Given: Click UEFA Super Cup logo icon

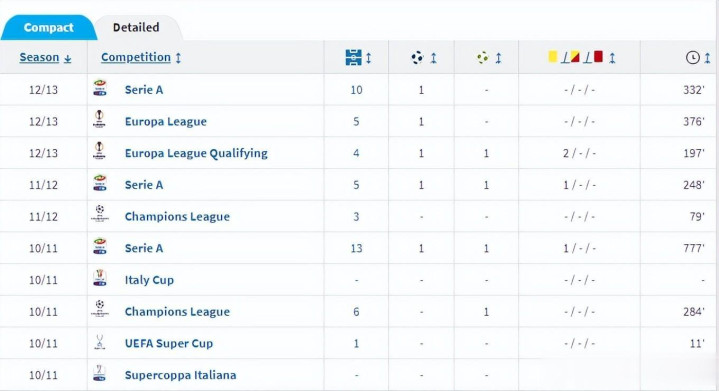Looking at the screenshot, I should [100, 342].
